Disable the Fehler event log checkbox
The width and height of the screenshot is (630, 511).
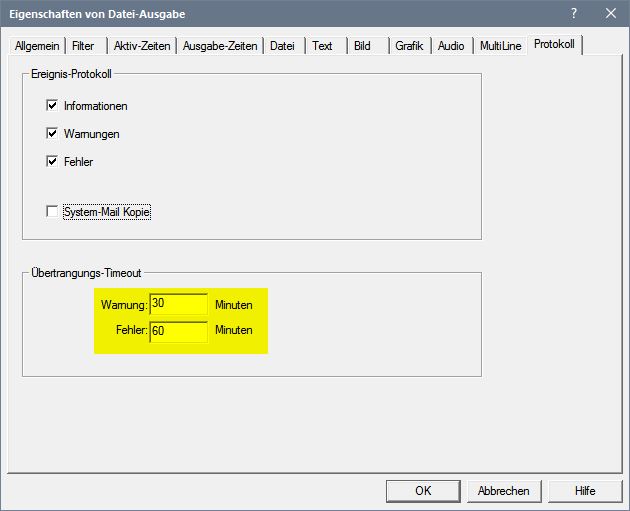[x=53, y=161]
